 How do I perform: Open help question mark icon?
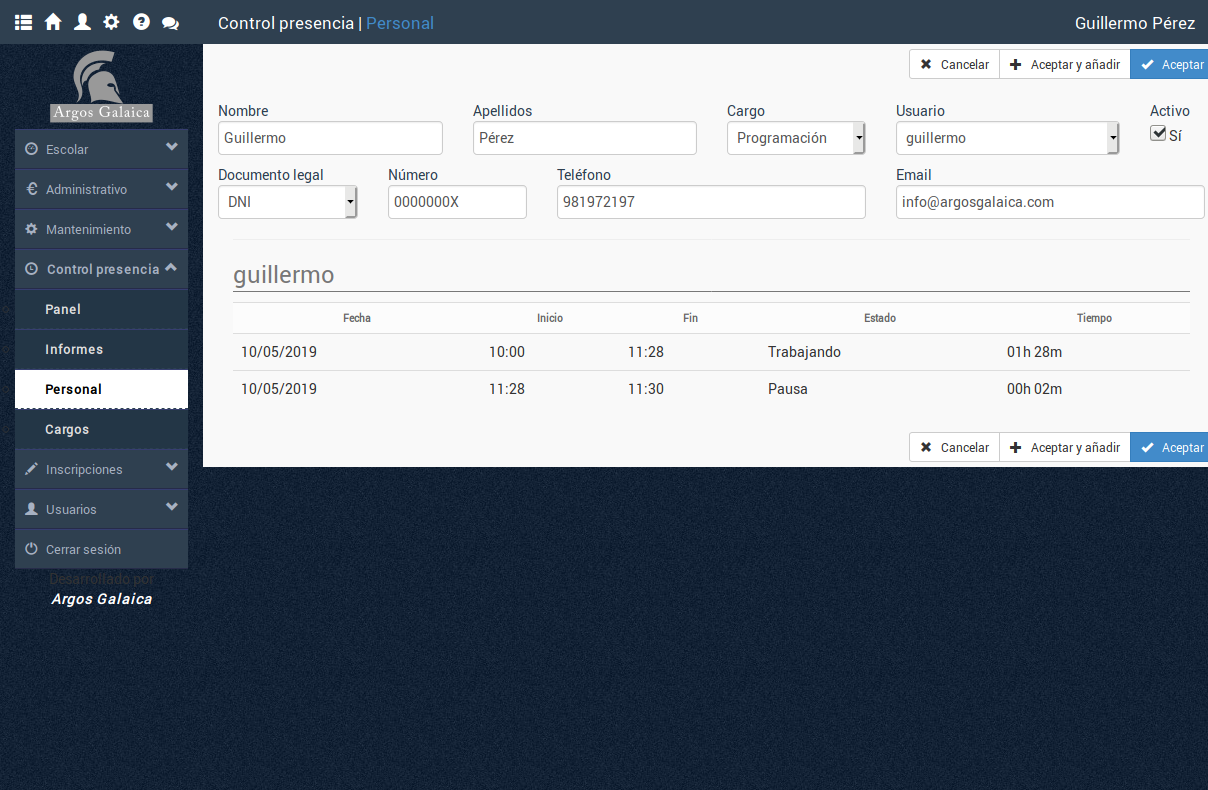pos(141,22)
